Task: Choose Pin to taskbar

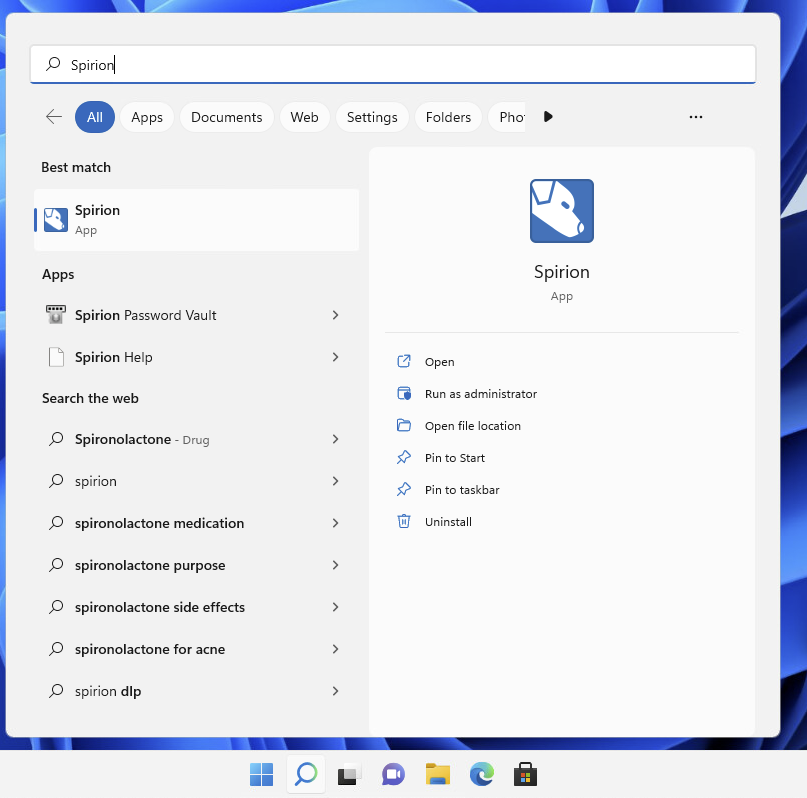Action: pyautogui.click(x=462, y=489)
